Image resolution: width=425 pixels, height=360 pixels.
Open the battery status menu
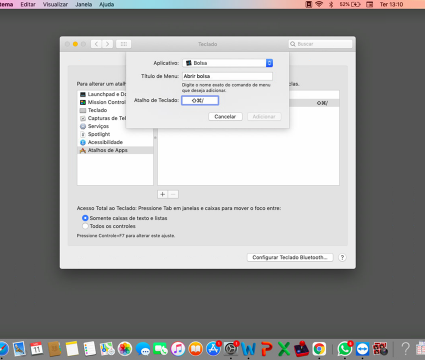[350, 4]
